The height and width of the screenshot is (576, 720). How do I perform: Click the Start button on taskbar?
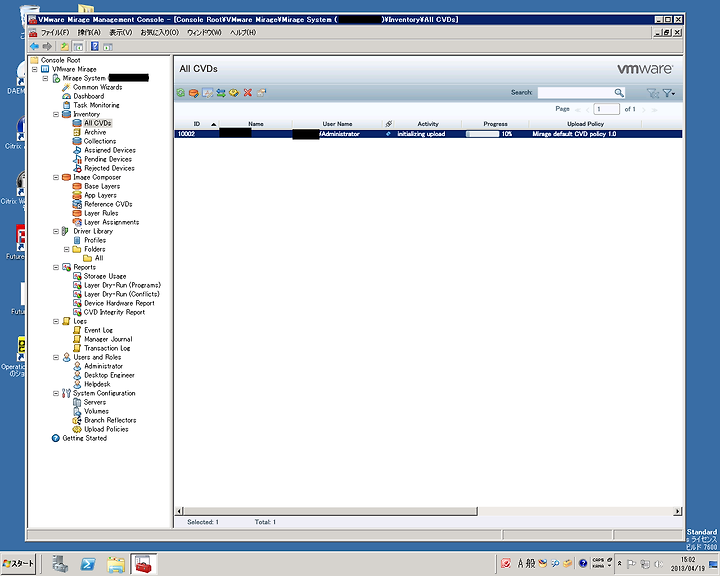click(18, 564)
